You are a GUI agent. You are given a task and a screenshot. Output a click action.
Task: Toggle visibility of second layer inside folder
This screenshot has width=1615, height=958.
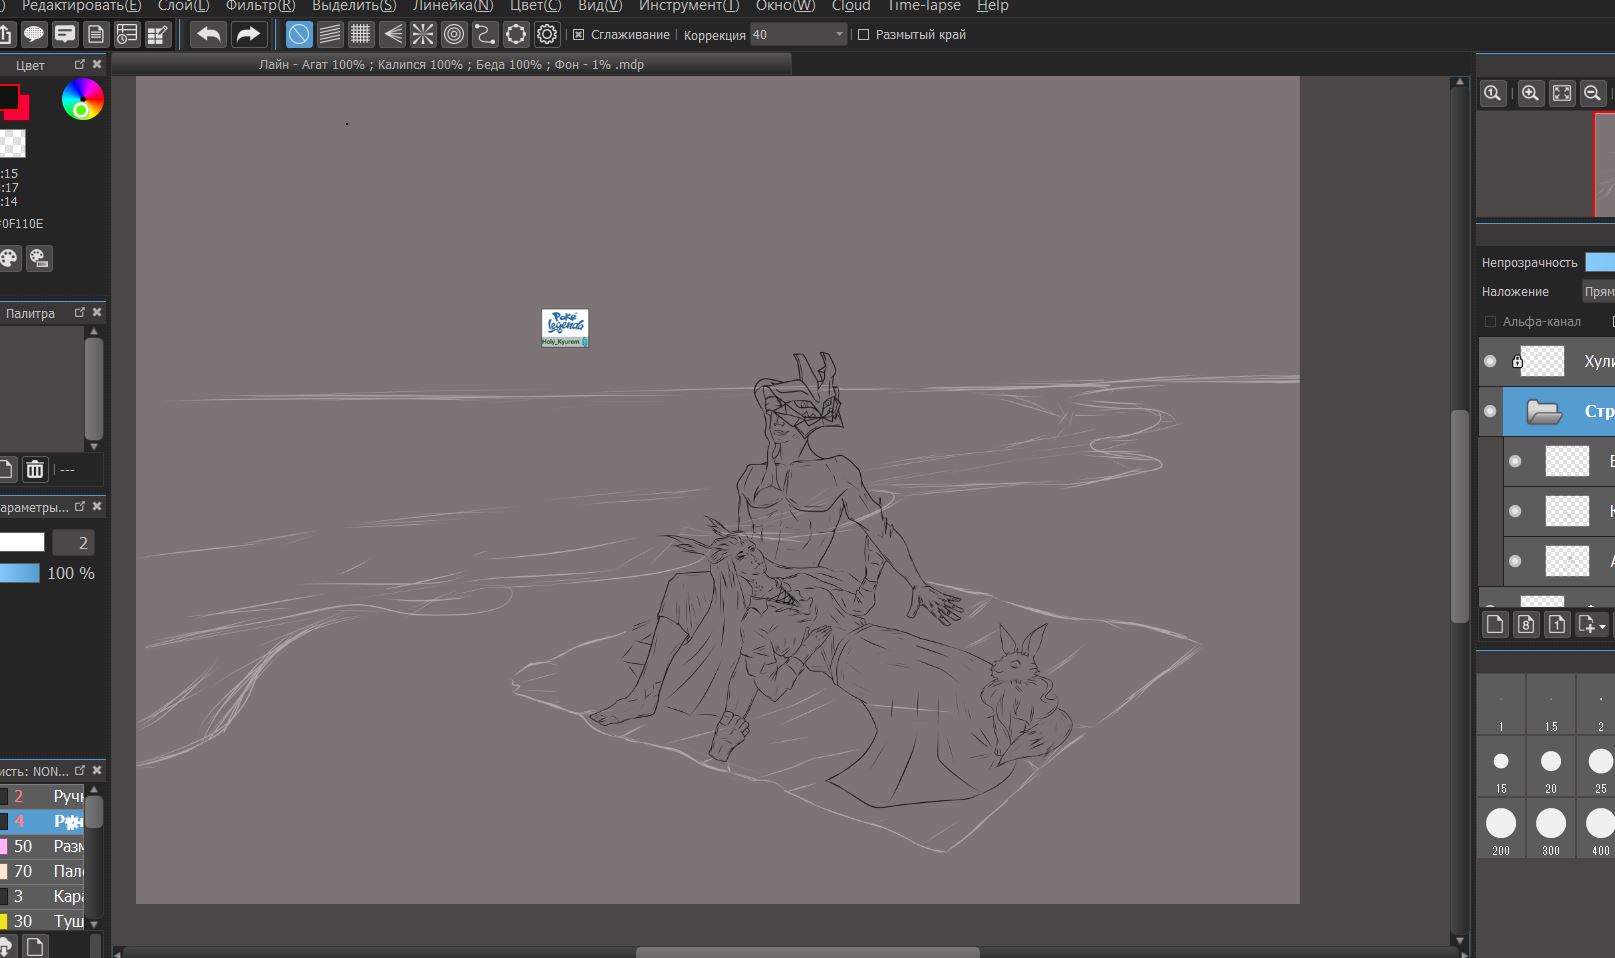click(1515, 511)
